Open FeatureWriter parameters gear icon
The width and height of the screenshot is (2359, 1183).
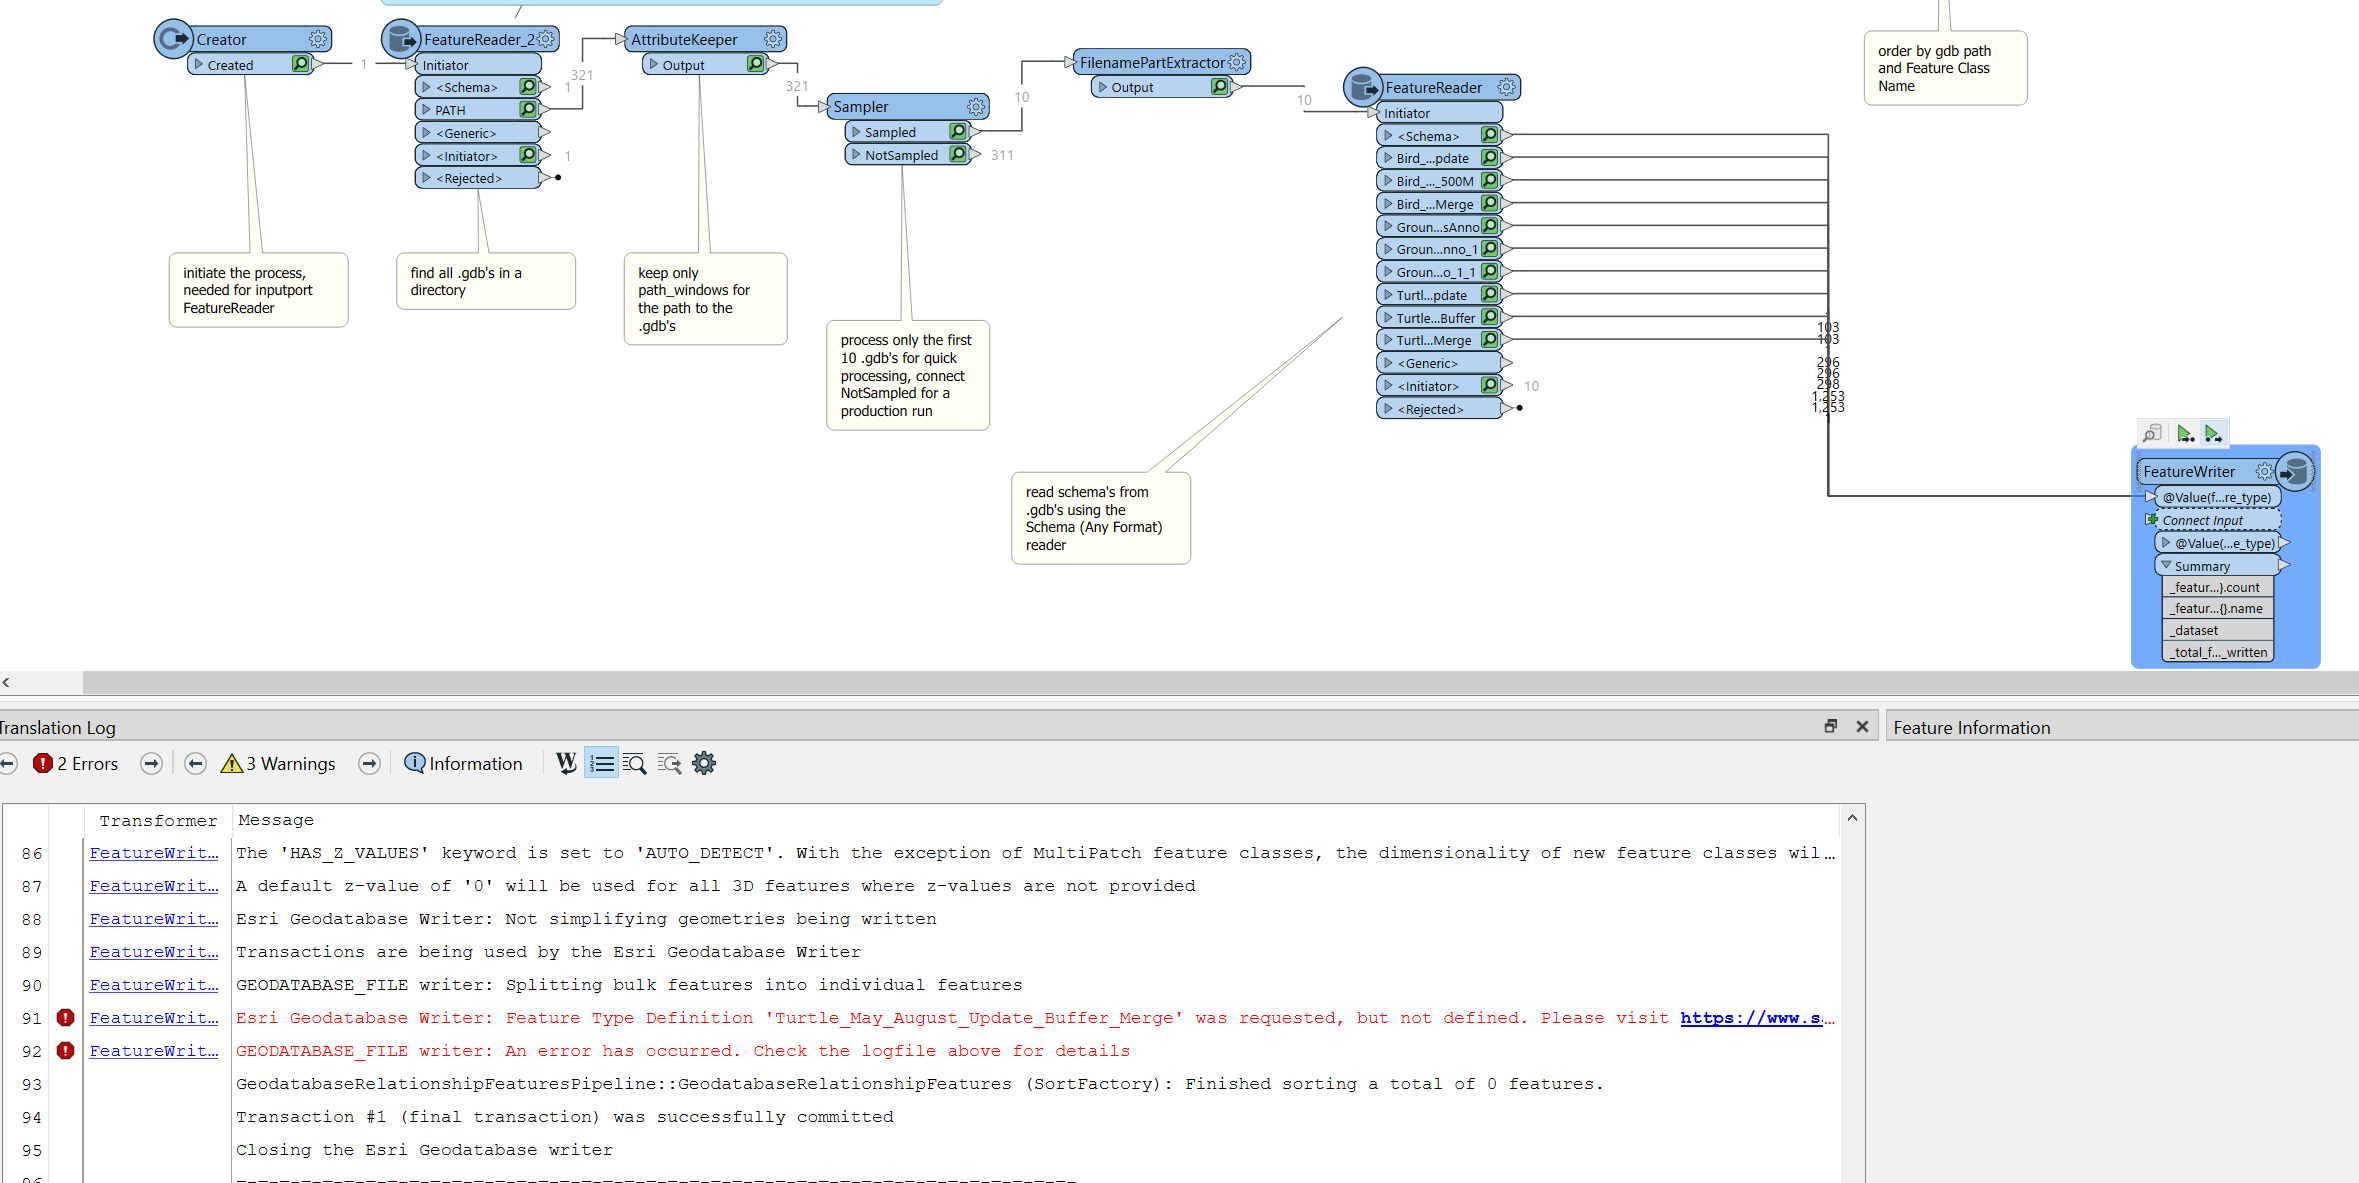click(2264, 471)
